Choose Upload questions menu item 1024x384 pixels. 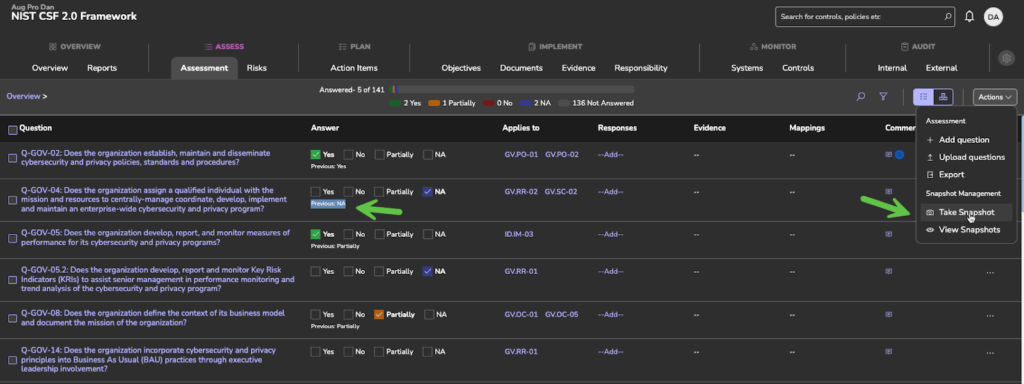(x=965, y=157)
